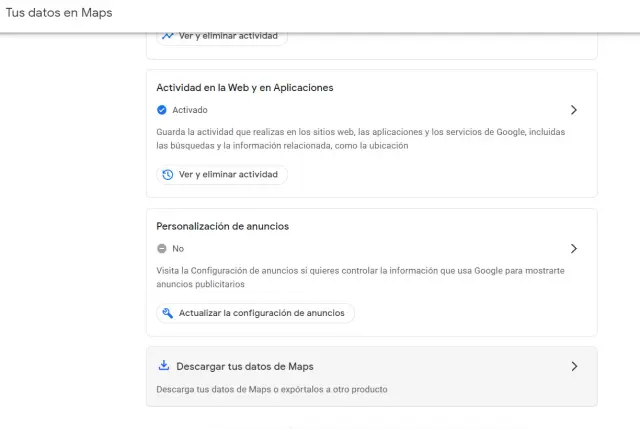Click the wrench icon for ad settings

click(168, 313)
